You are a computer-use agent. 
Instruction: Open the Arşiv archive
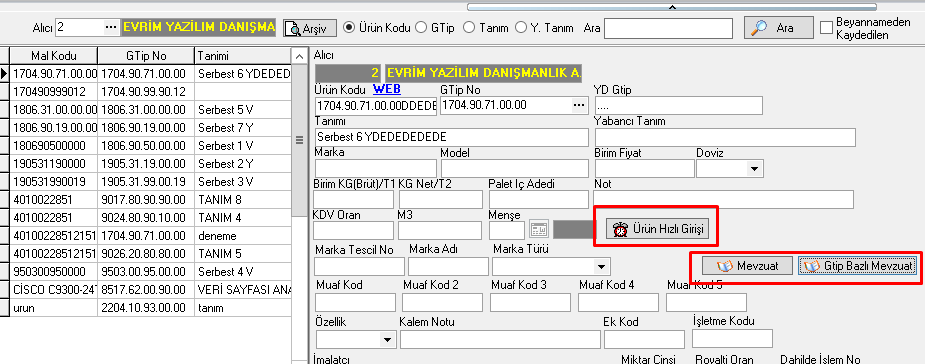point(310,28)
